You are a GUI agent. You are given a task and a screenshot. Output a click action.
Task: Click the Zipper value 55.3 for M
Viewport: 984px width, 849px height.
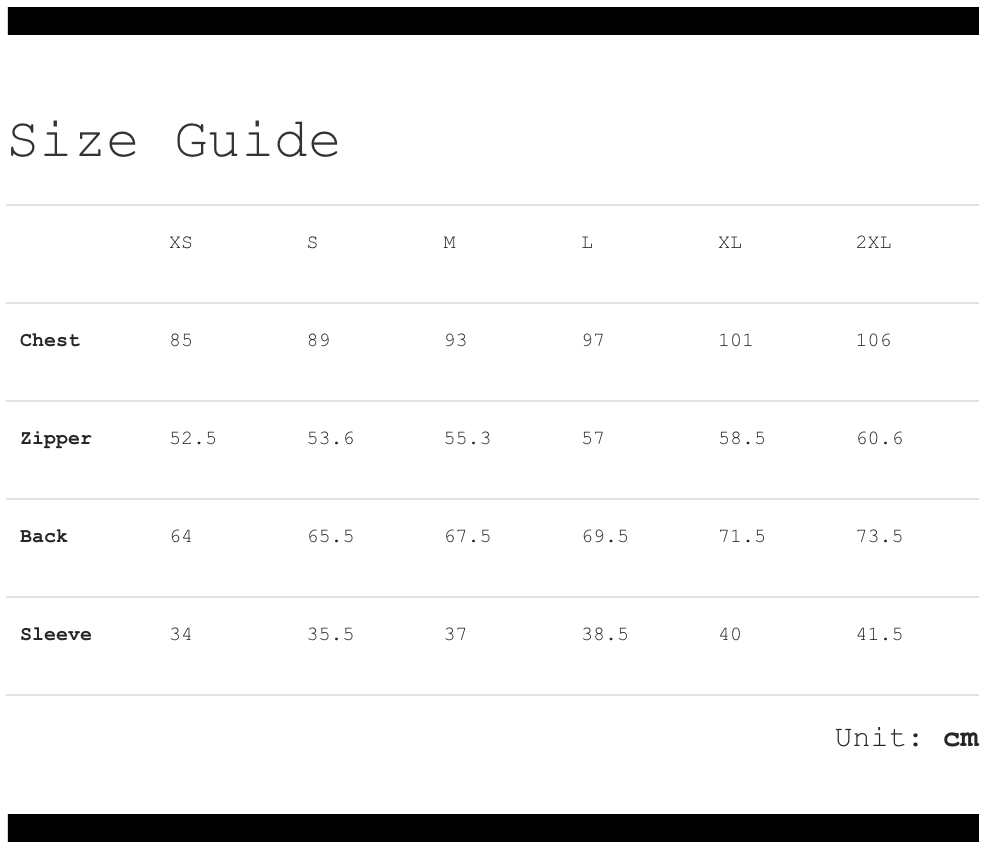click(x=468, y=438)
